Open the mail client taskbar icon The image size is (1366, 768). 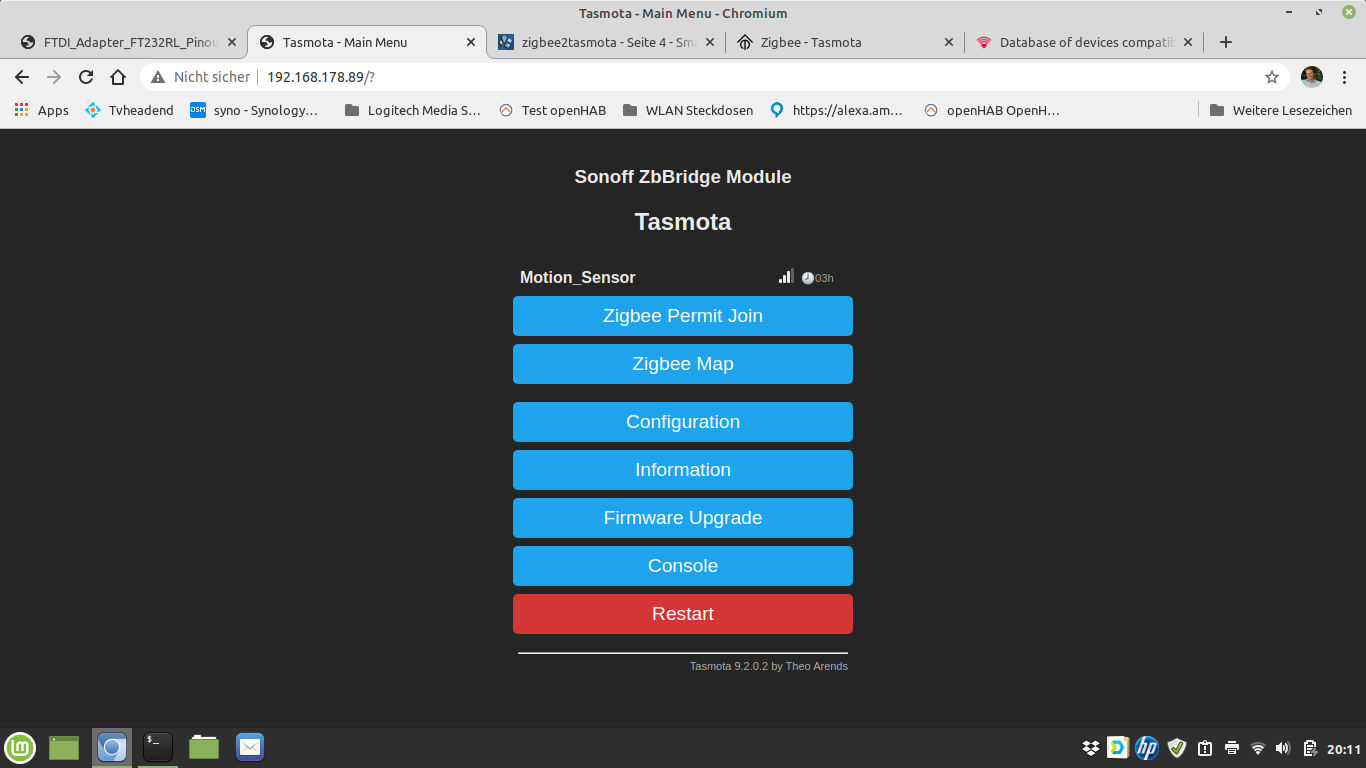click(250, 747)
